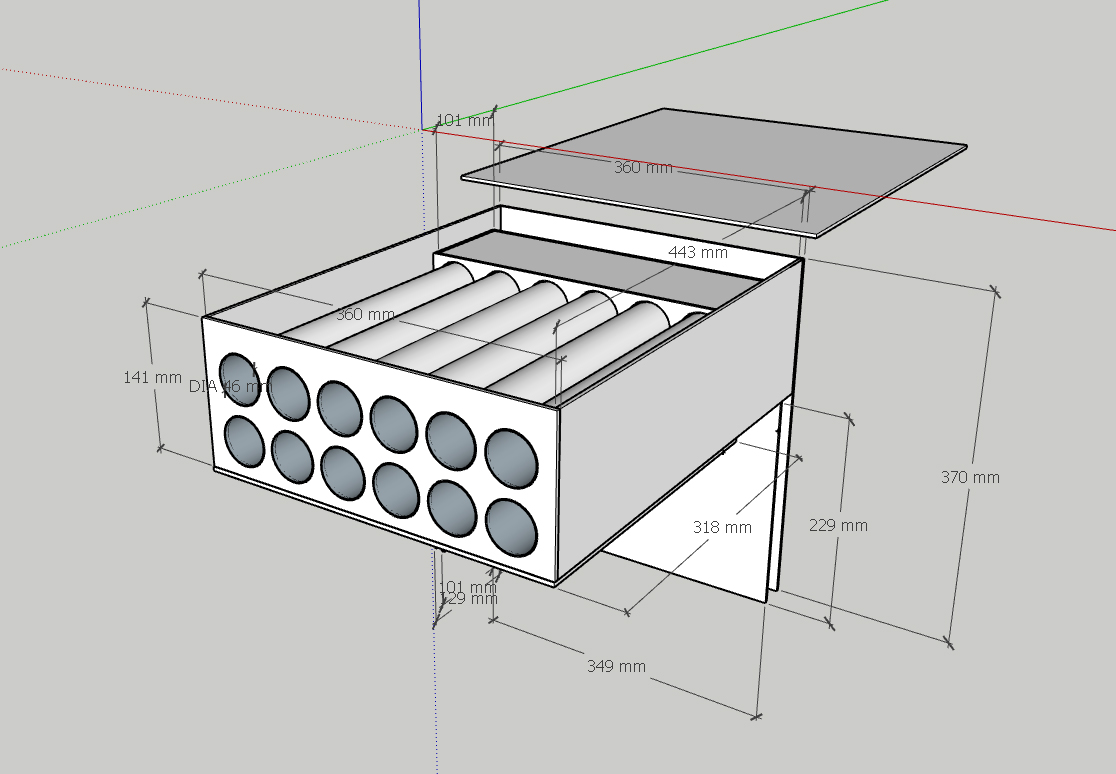Select the 318 mm dimension label

[722, 526]
